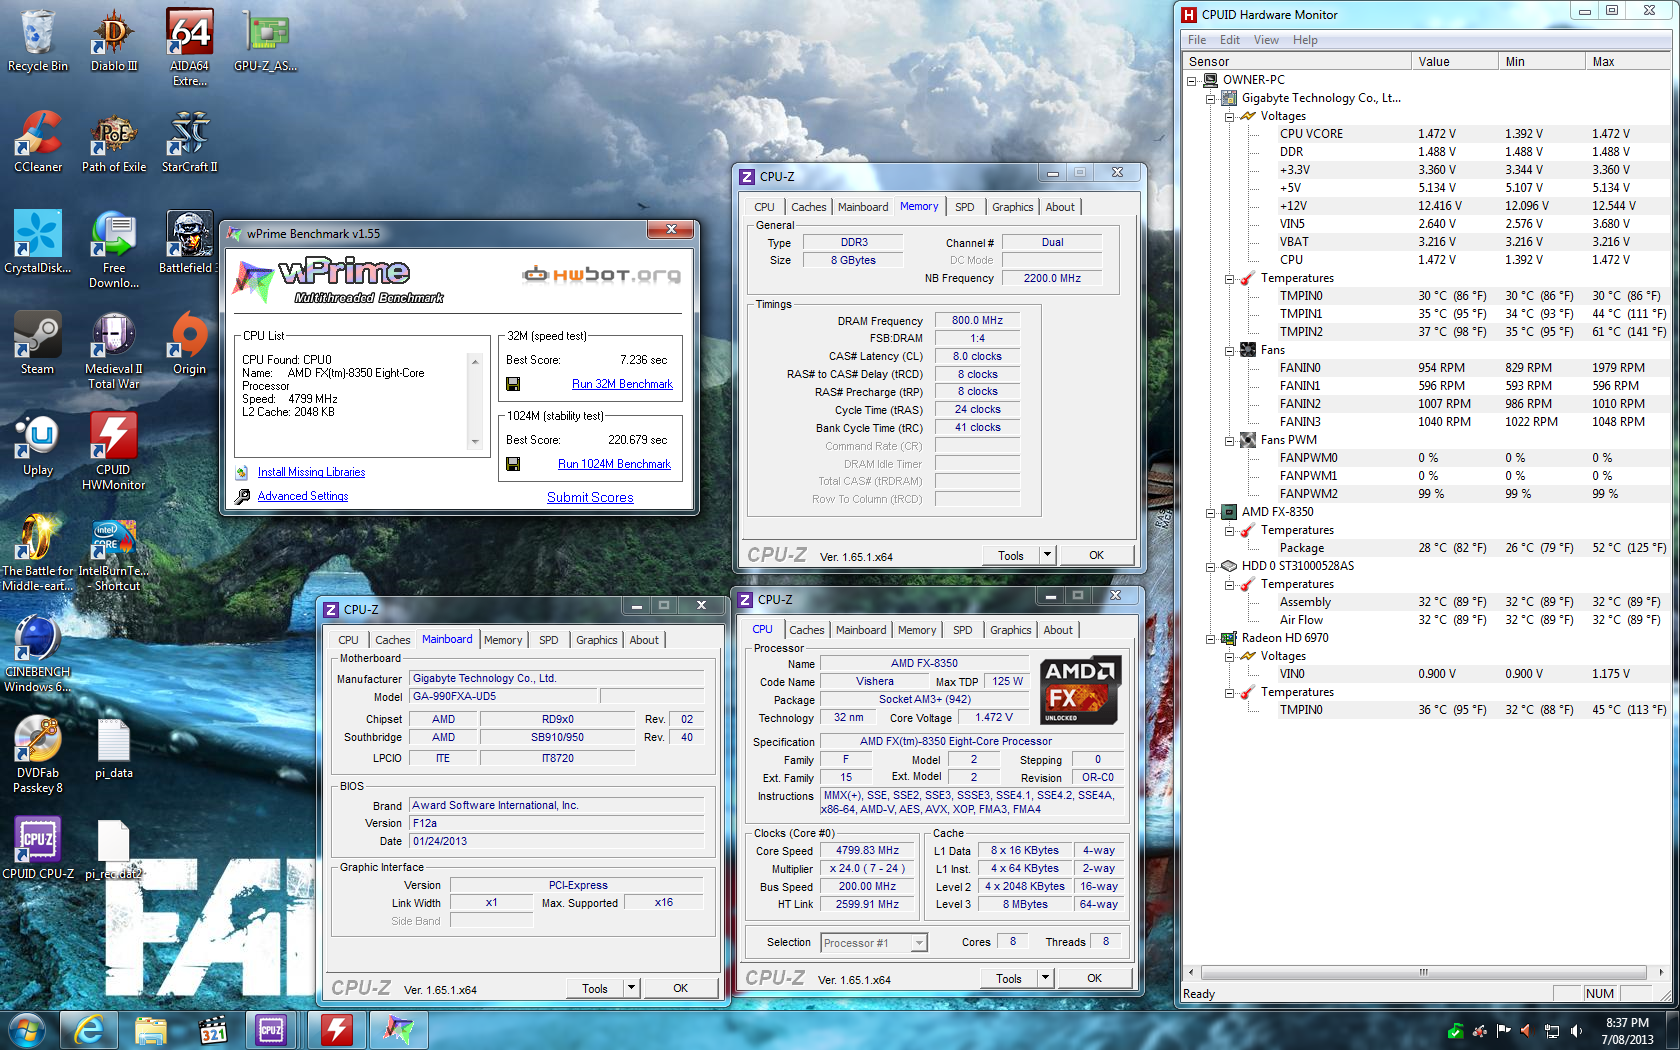Open the Origin desktop shortcut
Image resolution: width=1680 pixels, height=1050 pixels.
click(x=189, y=343)
